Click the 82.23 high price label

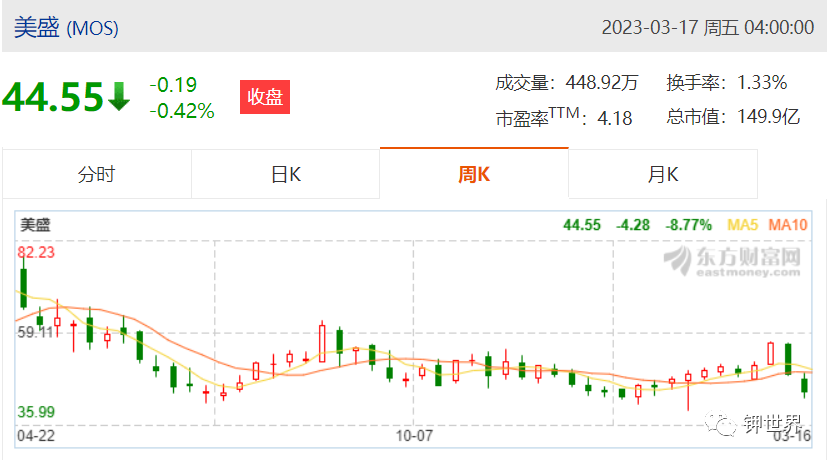(x=36, y=252)
